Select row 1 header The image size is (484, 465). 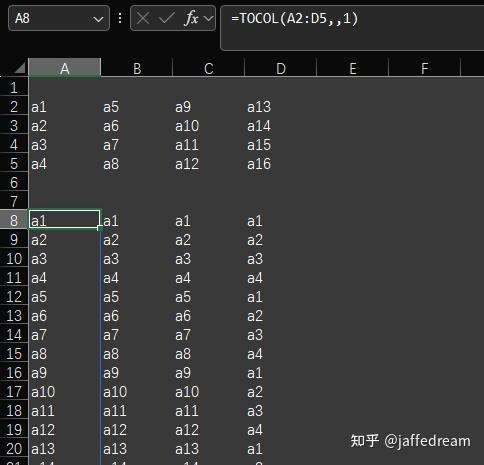click(14, 88)
